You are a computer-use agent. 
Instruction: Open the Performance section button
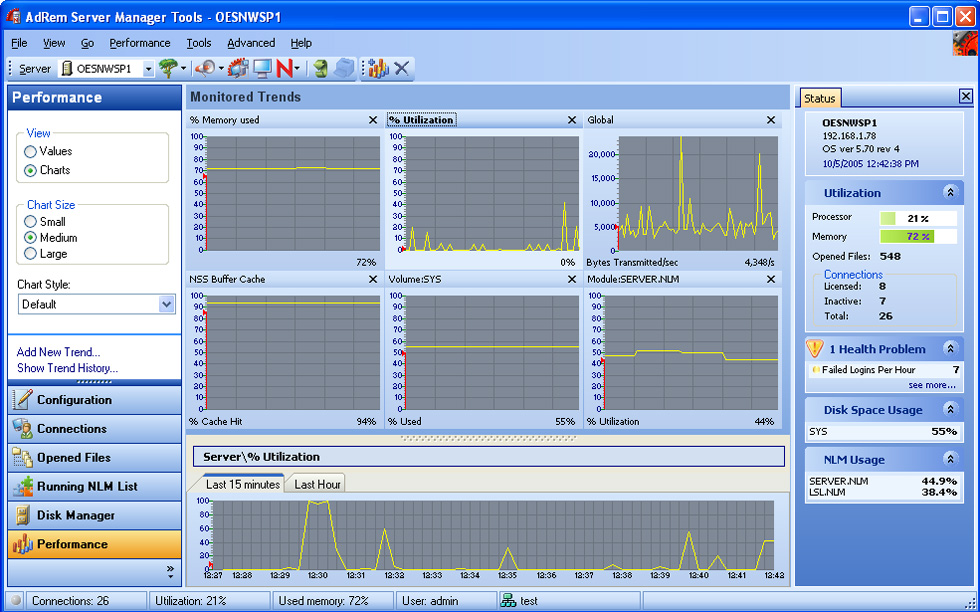click(x=94, y=544)
